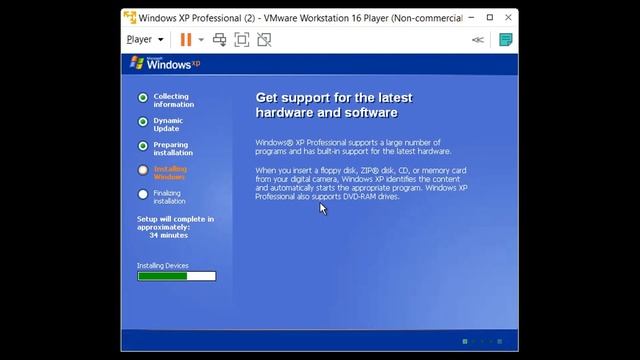Image resolution: width=640 pixels, height=360 pixels.
Task: Click the 'Installing Devices' status text
Action: (x=162, y=266)
